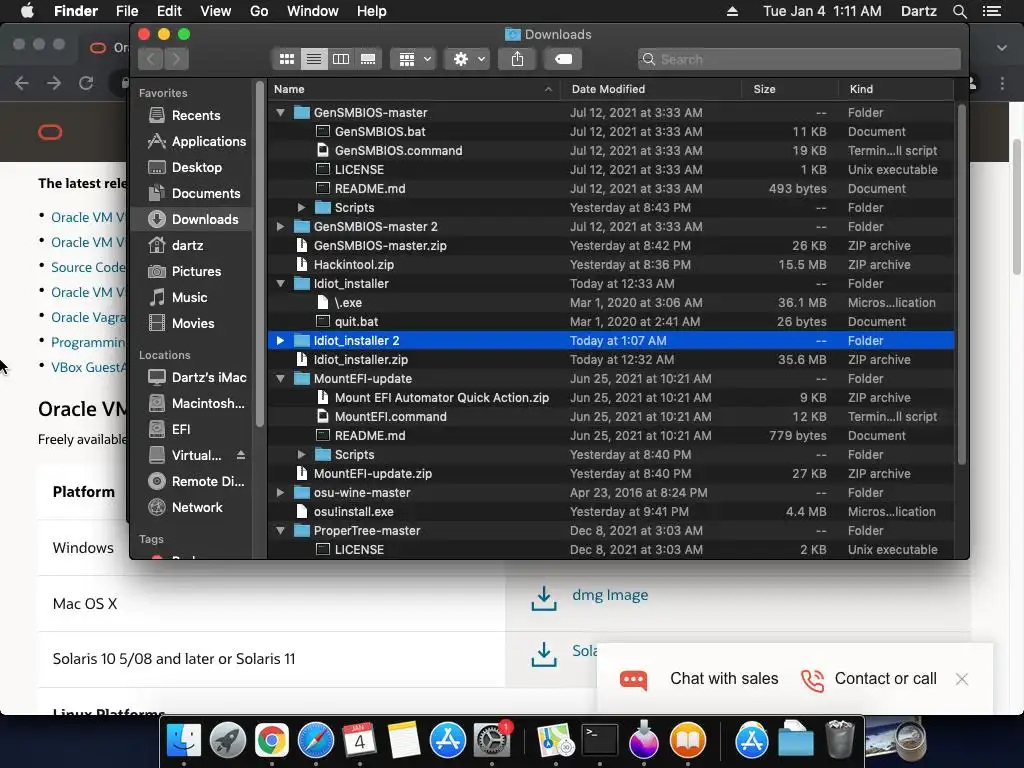
Task: Expand Scripts folder inside MountEFI-update
Action: point(301,455)
